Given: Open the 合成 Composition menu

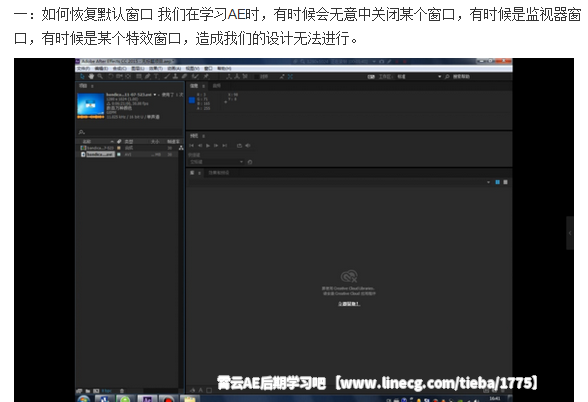Looking at the screenshot, I should point(120,69).
